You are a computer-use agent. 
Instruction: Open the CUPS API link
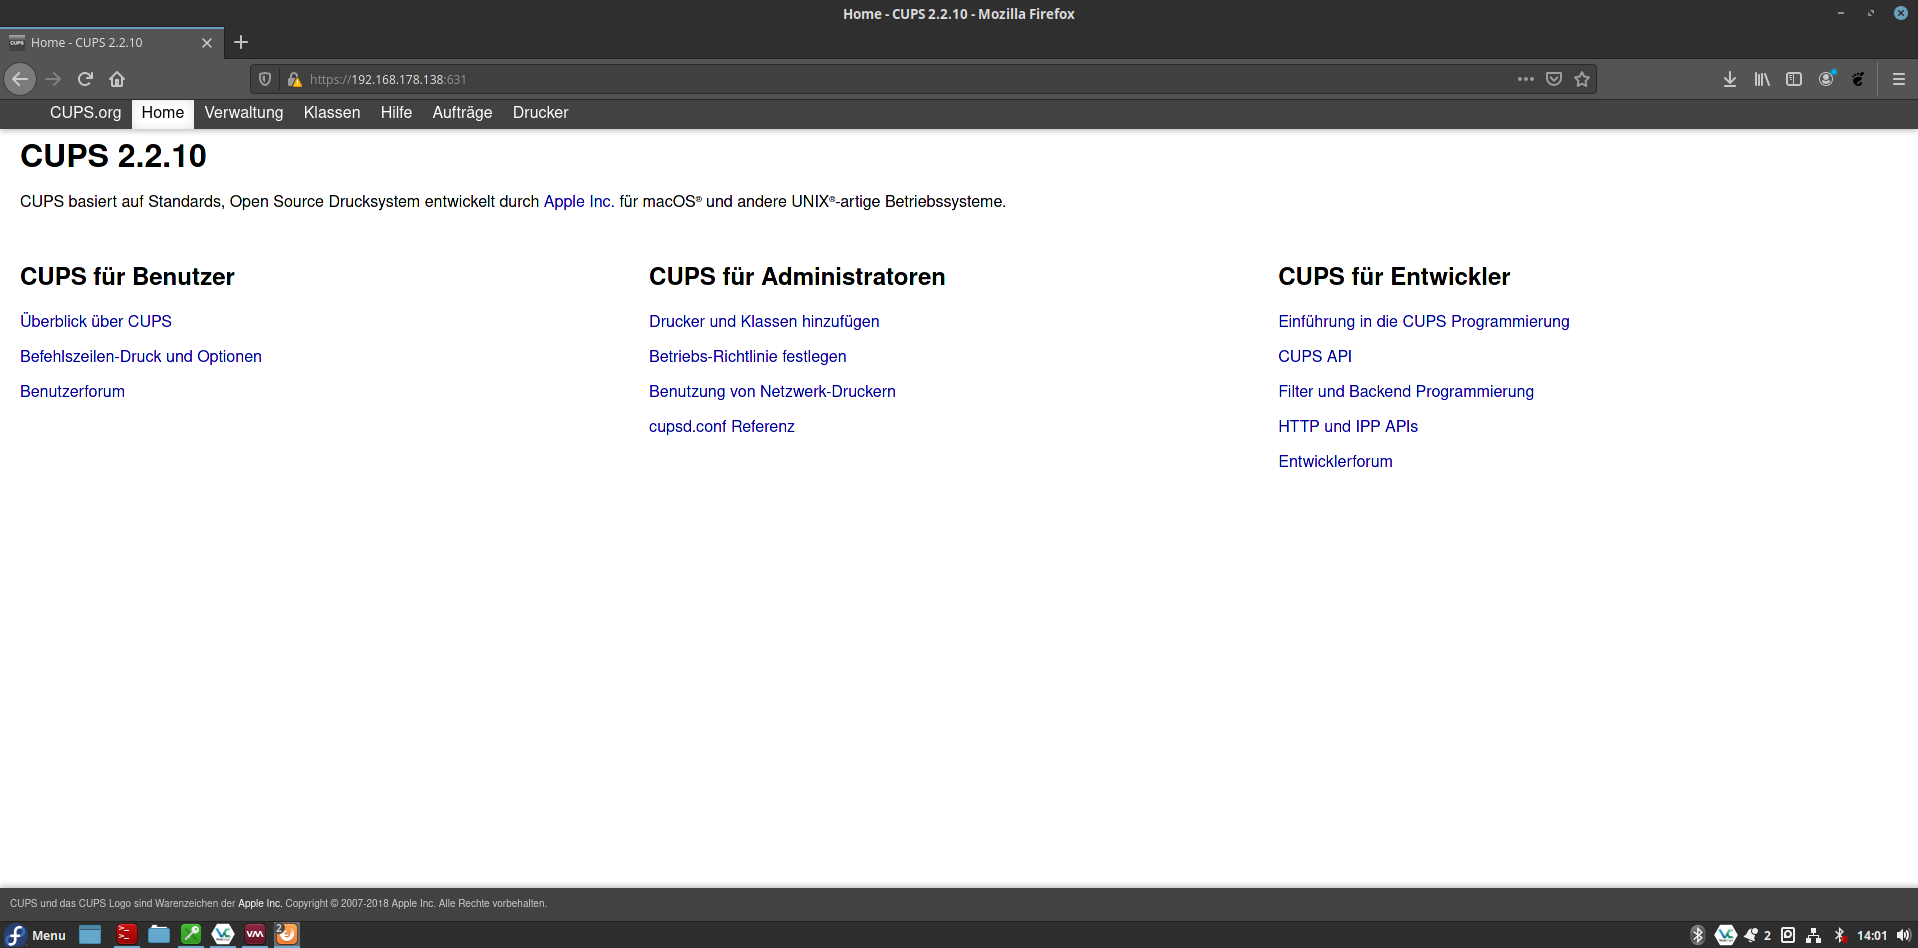point(1315,356)
